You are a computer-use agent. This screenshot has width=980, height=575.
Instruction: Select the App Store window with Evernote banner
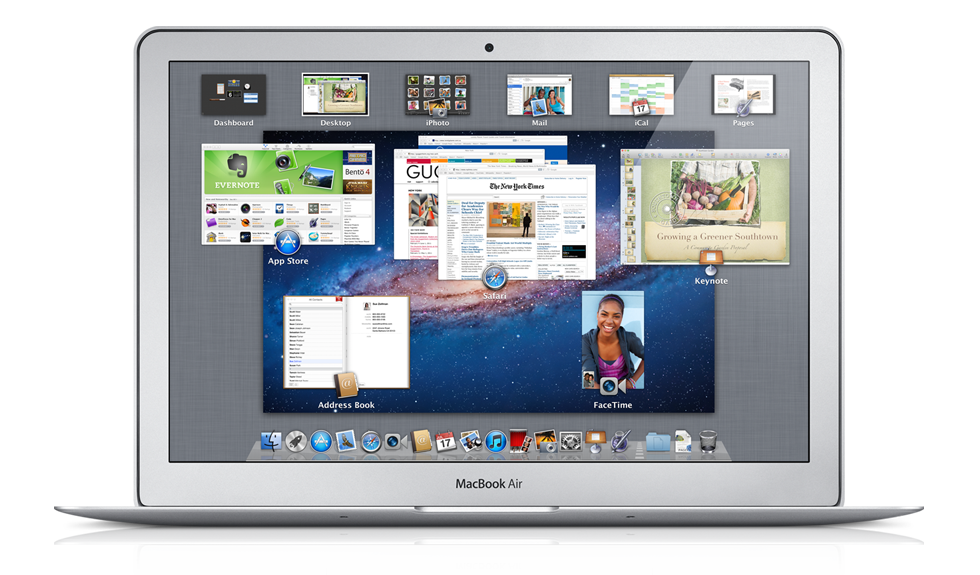pos(288,194)
